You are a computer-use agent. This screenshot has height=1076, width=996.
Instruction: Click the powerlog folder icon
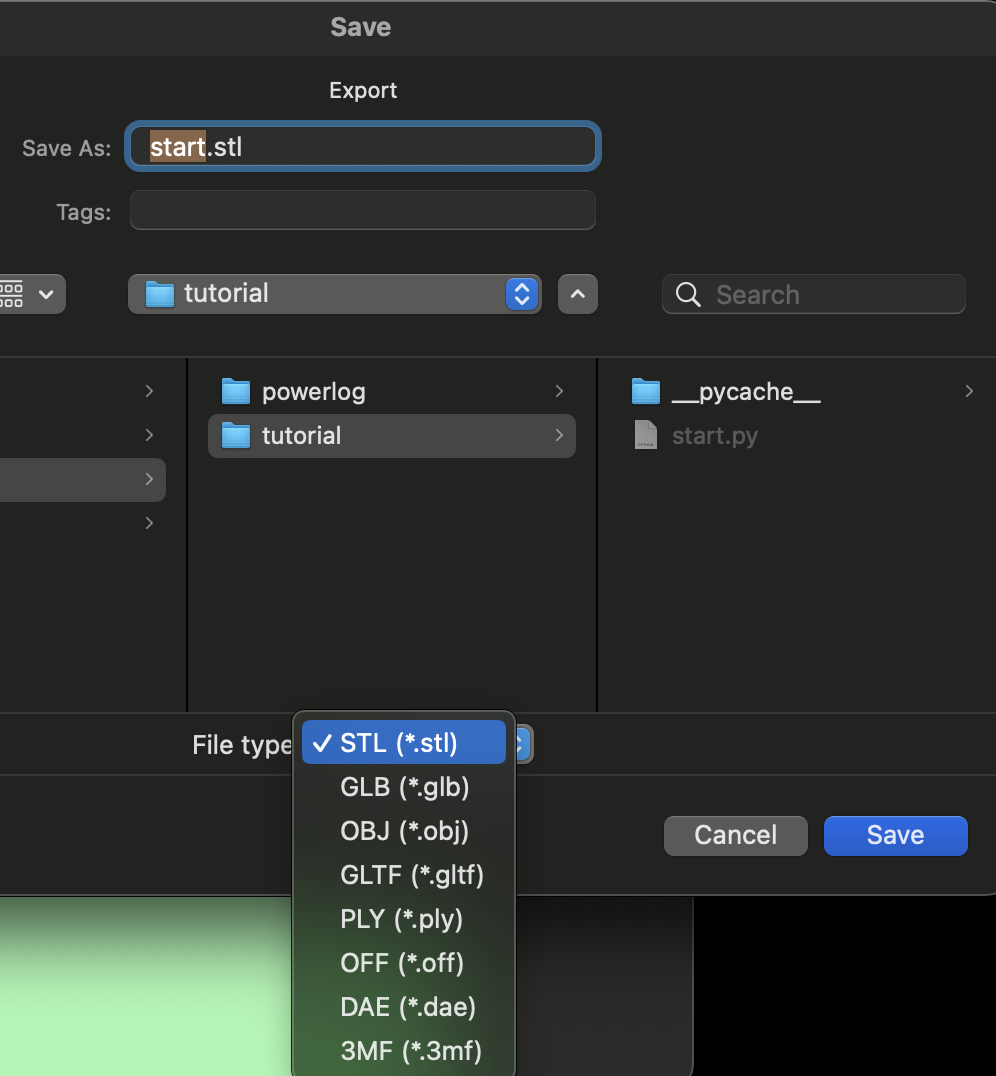[236, 391]
